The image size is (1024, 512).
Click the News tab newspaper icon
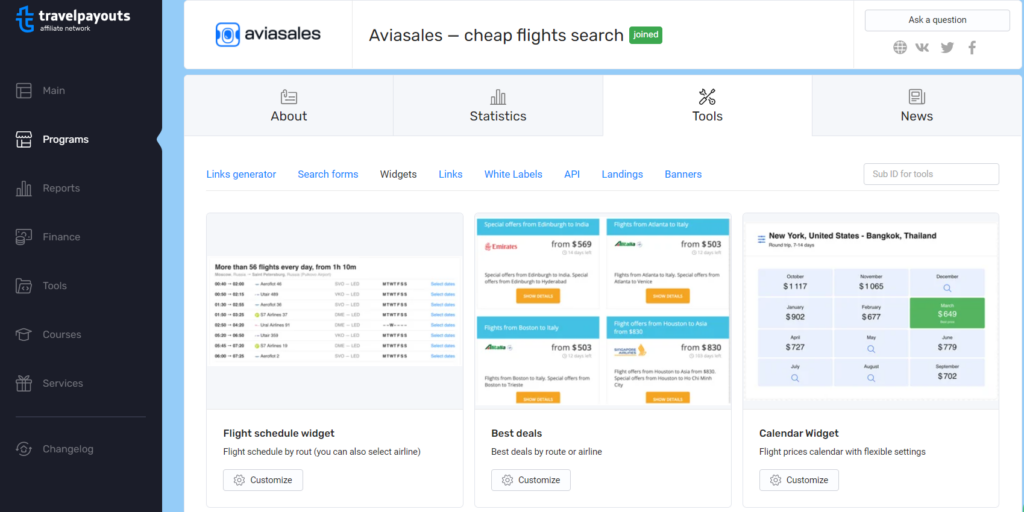[x=917, y=97]
